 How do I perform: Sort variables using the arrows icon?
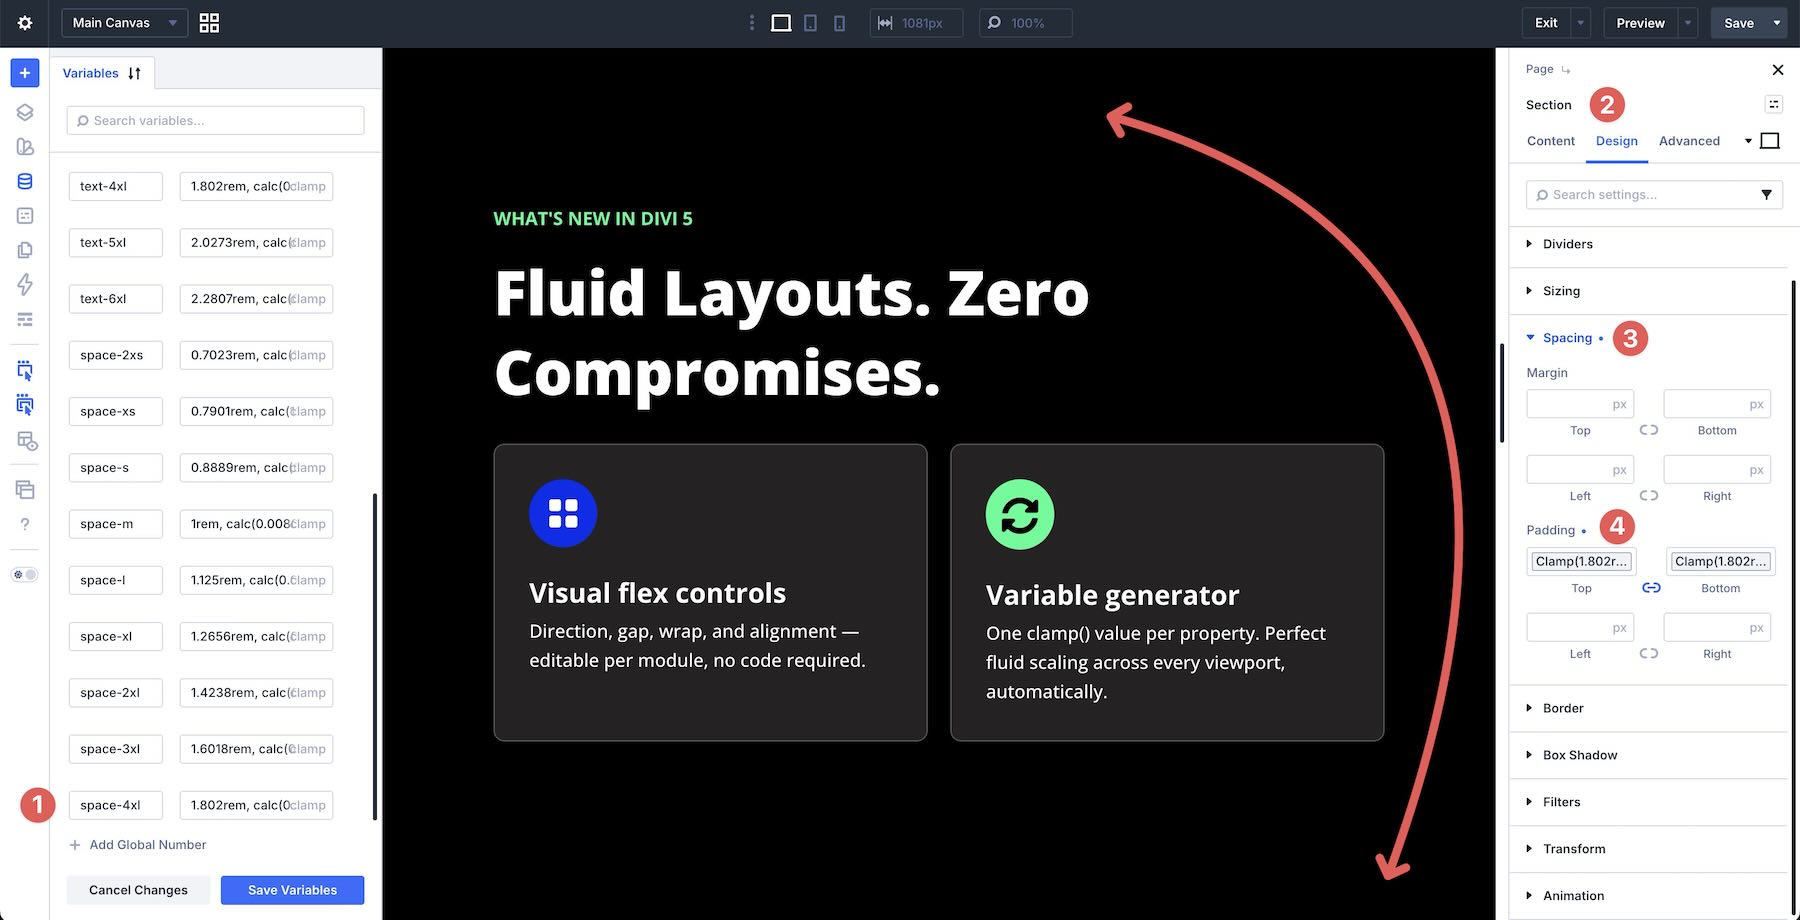tap(134, 73)
